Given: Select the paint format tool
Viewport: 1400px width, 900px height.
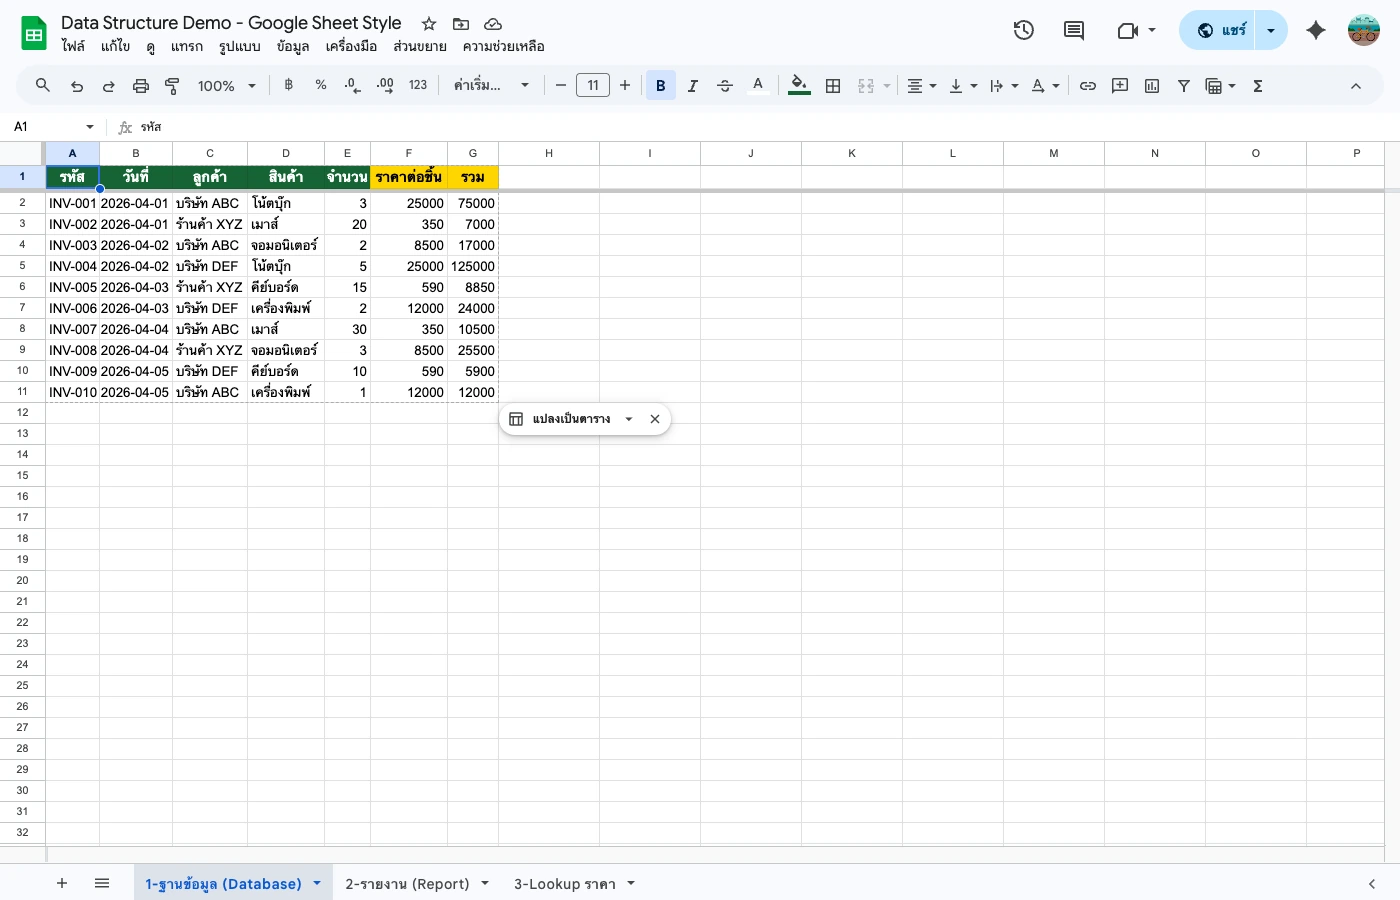Looking at the screenshot, I should point(171,85).
